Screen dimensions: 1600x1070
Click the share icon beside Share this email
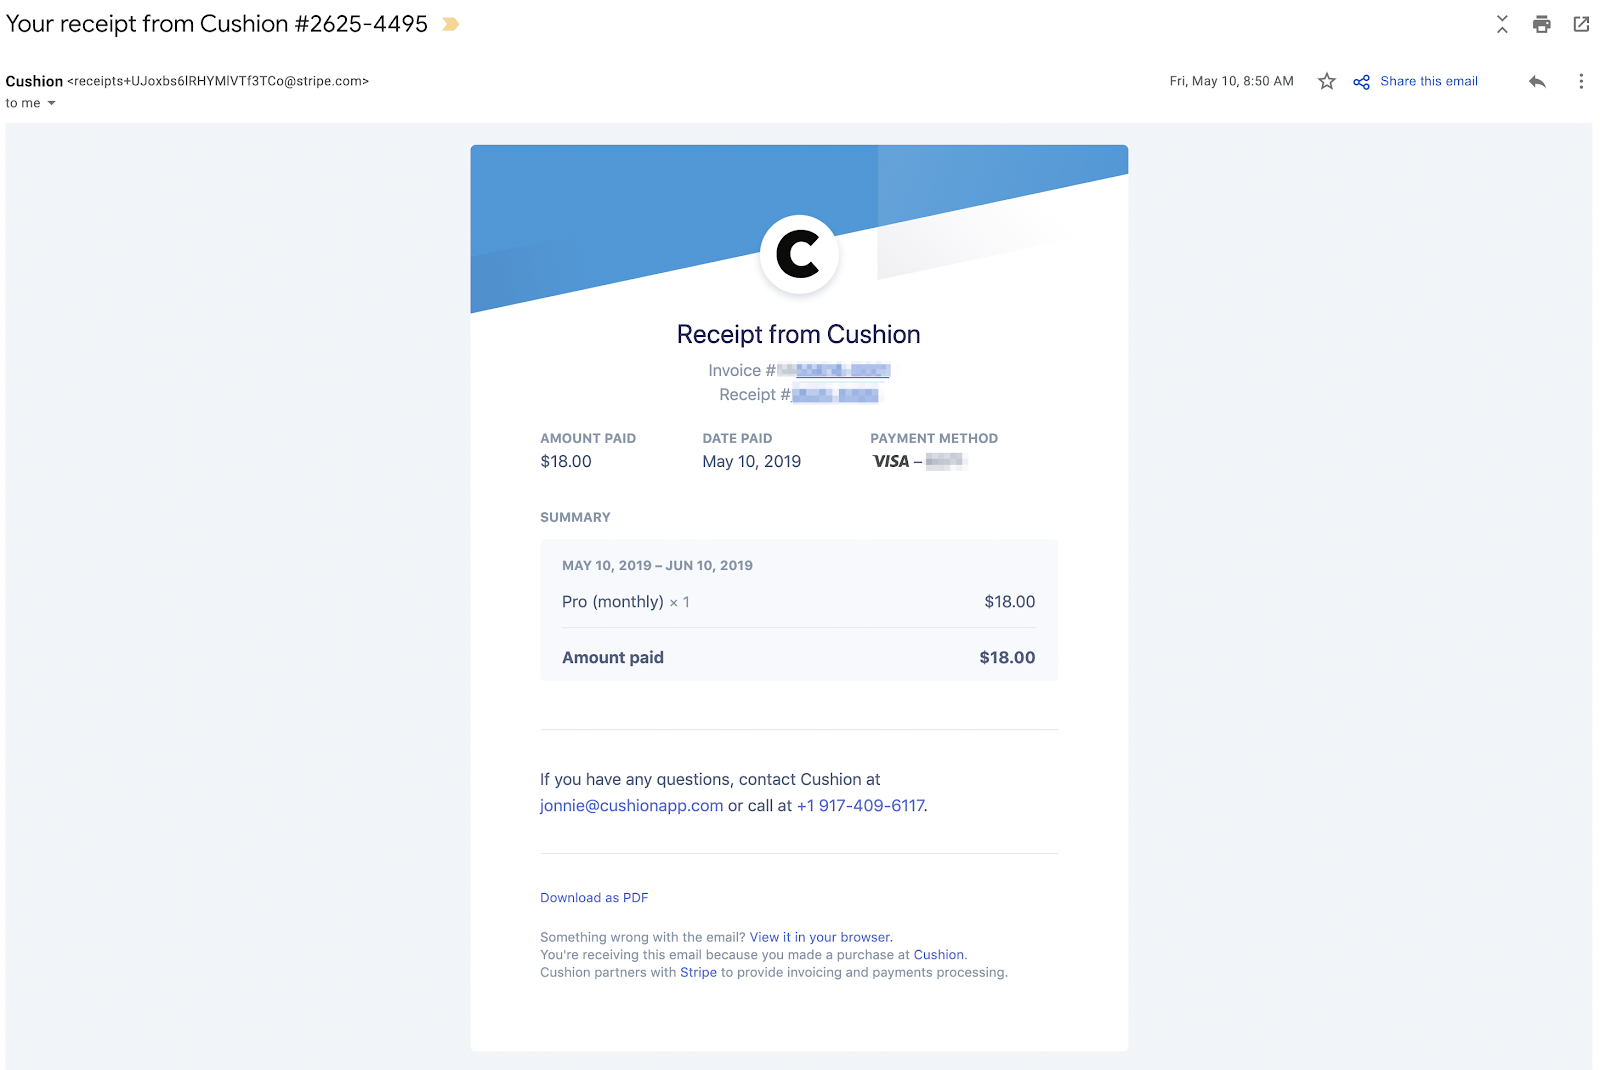(1361, 82)
